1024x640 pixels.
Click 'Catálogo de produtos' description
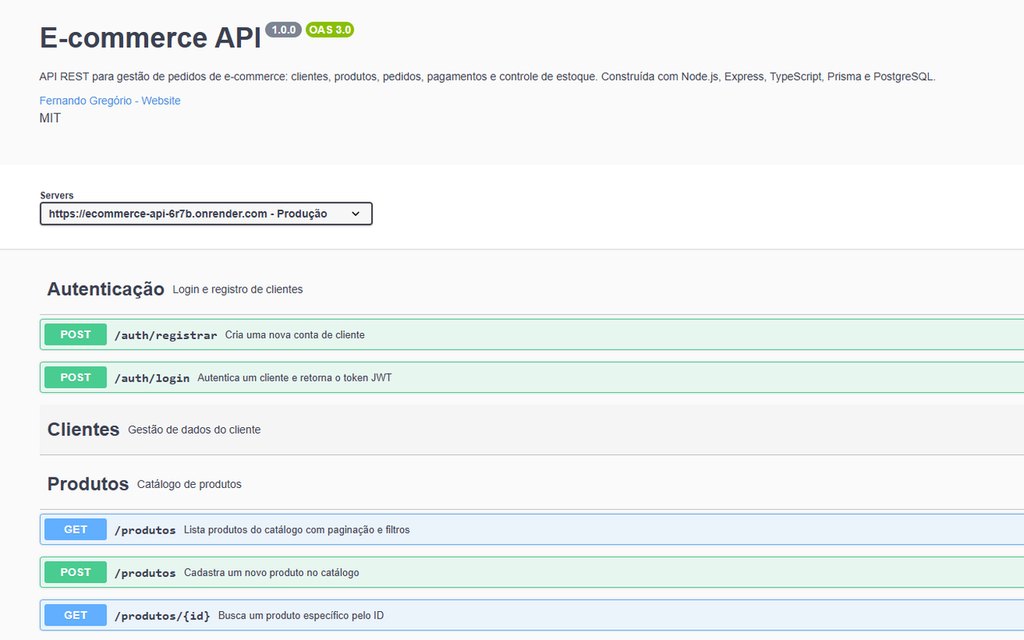pyautogui.click(x=189, y=484)
